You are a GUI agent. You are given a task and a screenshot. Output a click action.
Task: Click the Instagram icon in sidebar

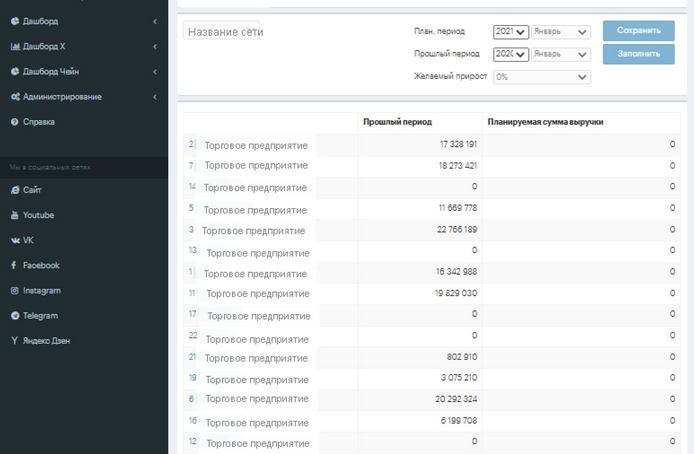15,290
